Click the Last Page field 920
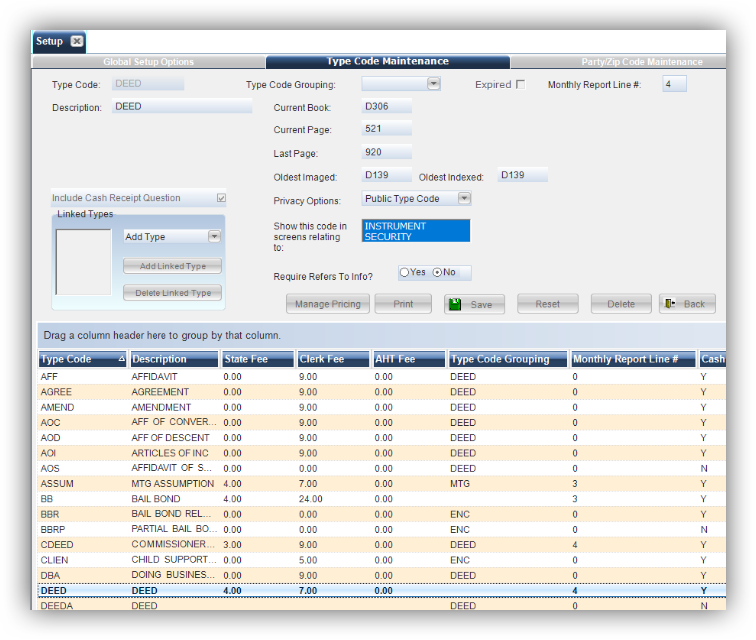 click(387, 152)
